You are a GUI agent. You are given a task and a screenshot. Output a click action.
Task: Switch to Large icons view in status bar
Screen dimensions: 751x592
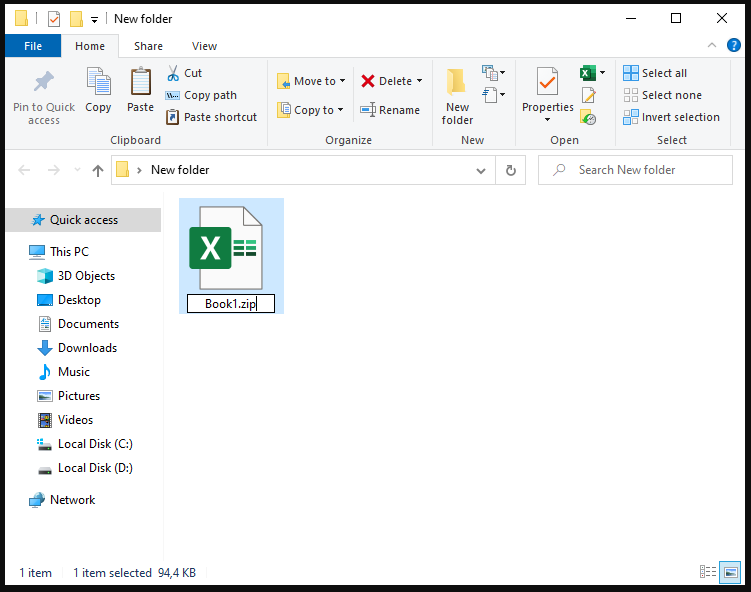(730, 572)
